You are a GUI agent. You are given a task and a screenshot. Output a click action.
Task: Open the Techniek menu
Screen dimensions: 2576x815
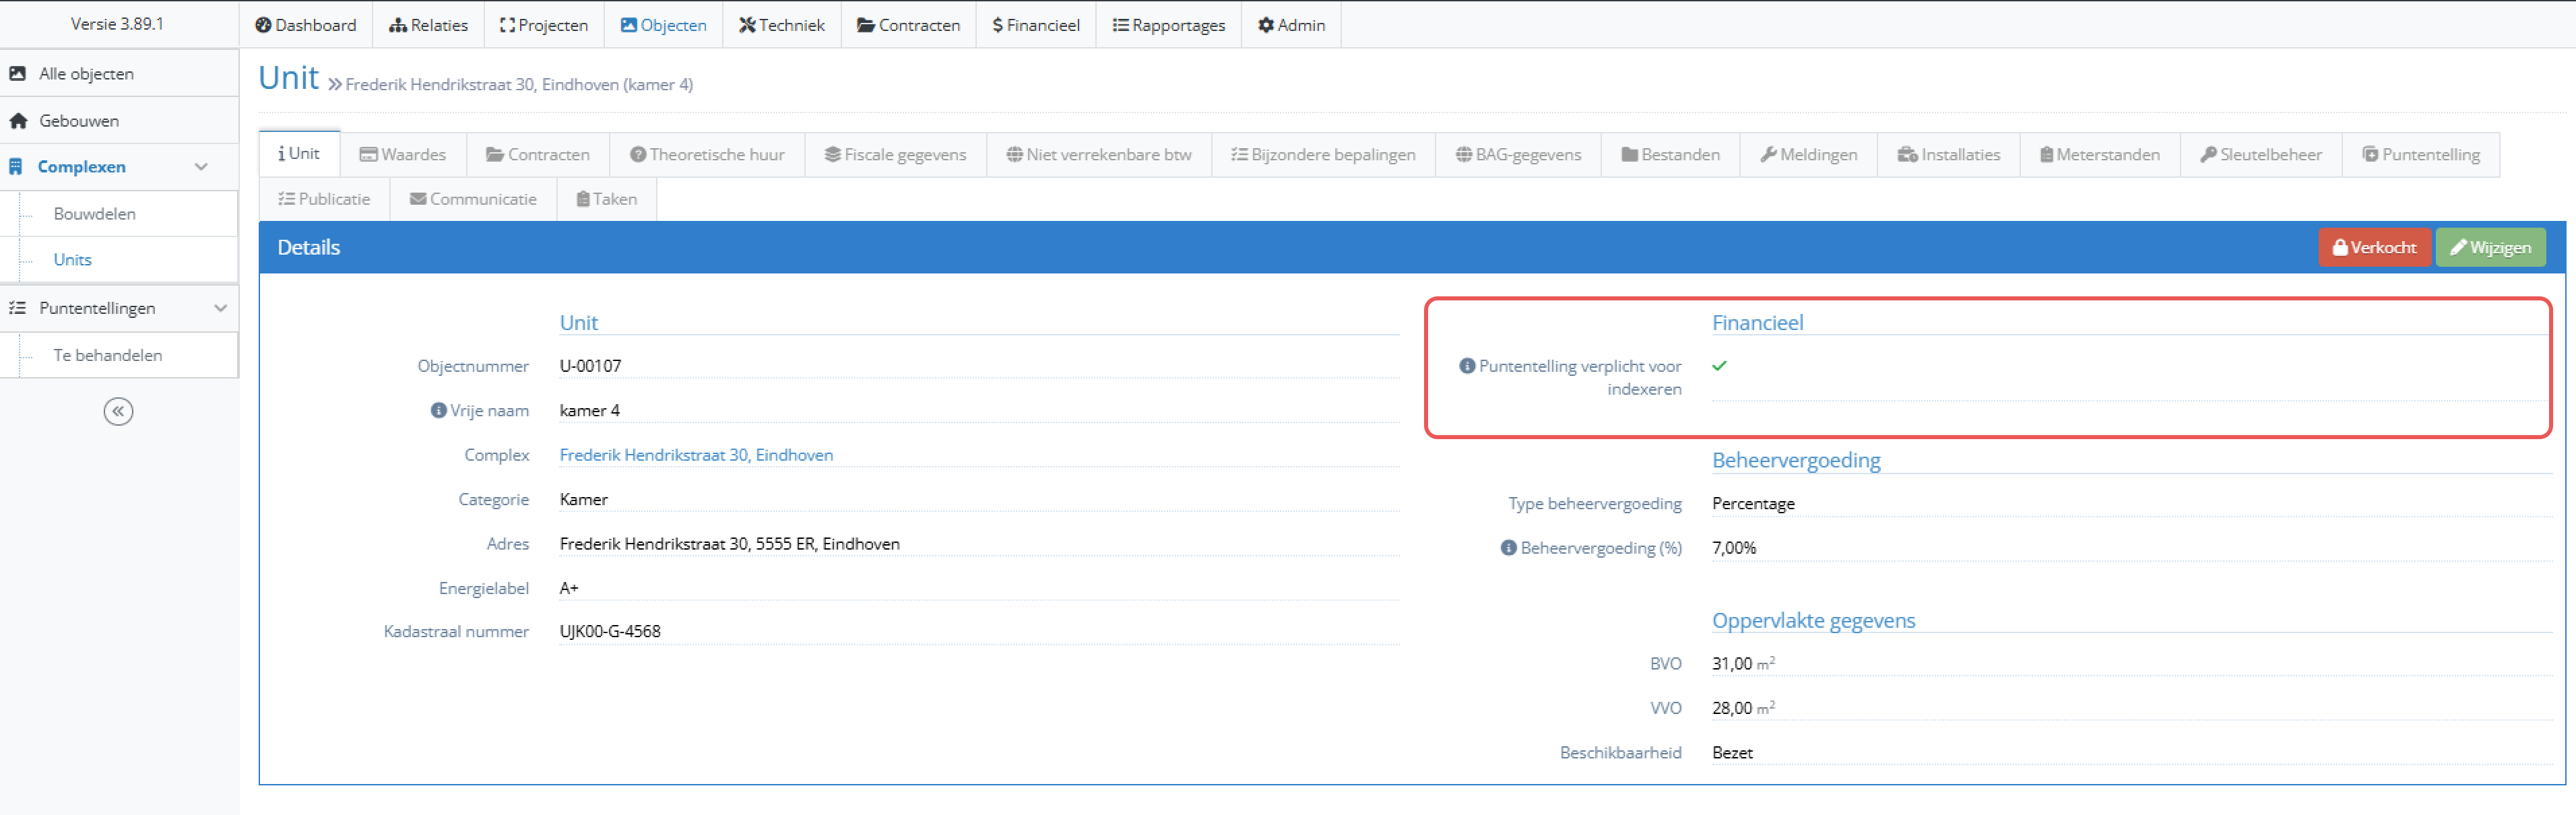[x=782, y=25]
